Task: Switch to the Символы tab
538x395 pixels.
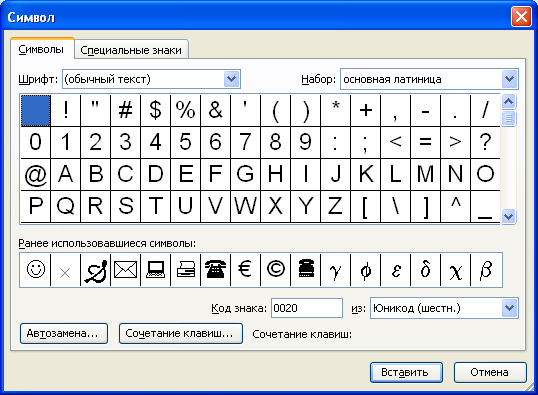Action: click(x=41, y=49)
